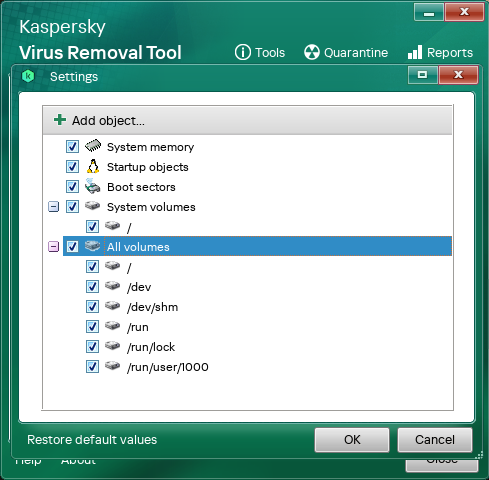489x480 pixels.
Task: Select the /run/lock volume entry
Action: click(151, 347)
